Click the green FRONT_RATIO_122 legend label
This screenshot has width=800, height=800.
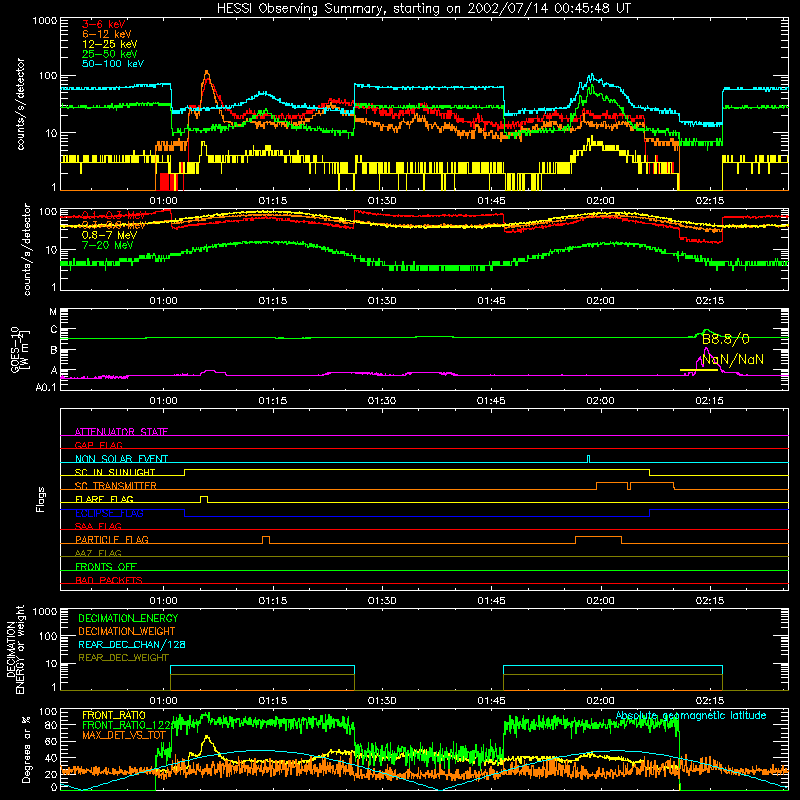[x=126, y=726]
